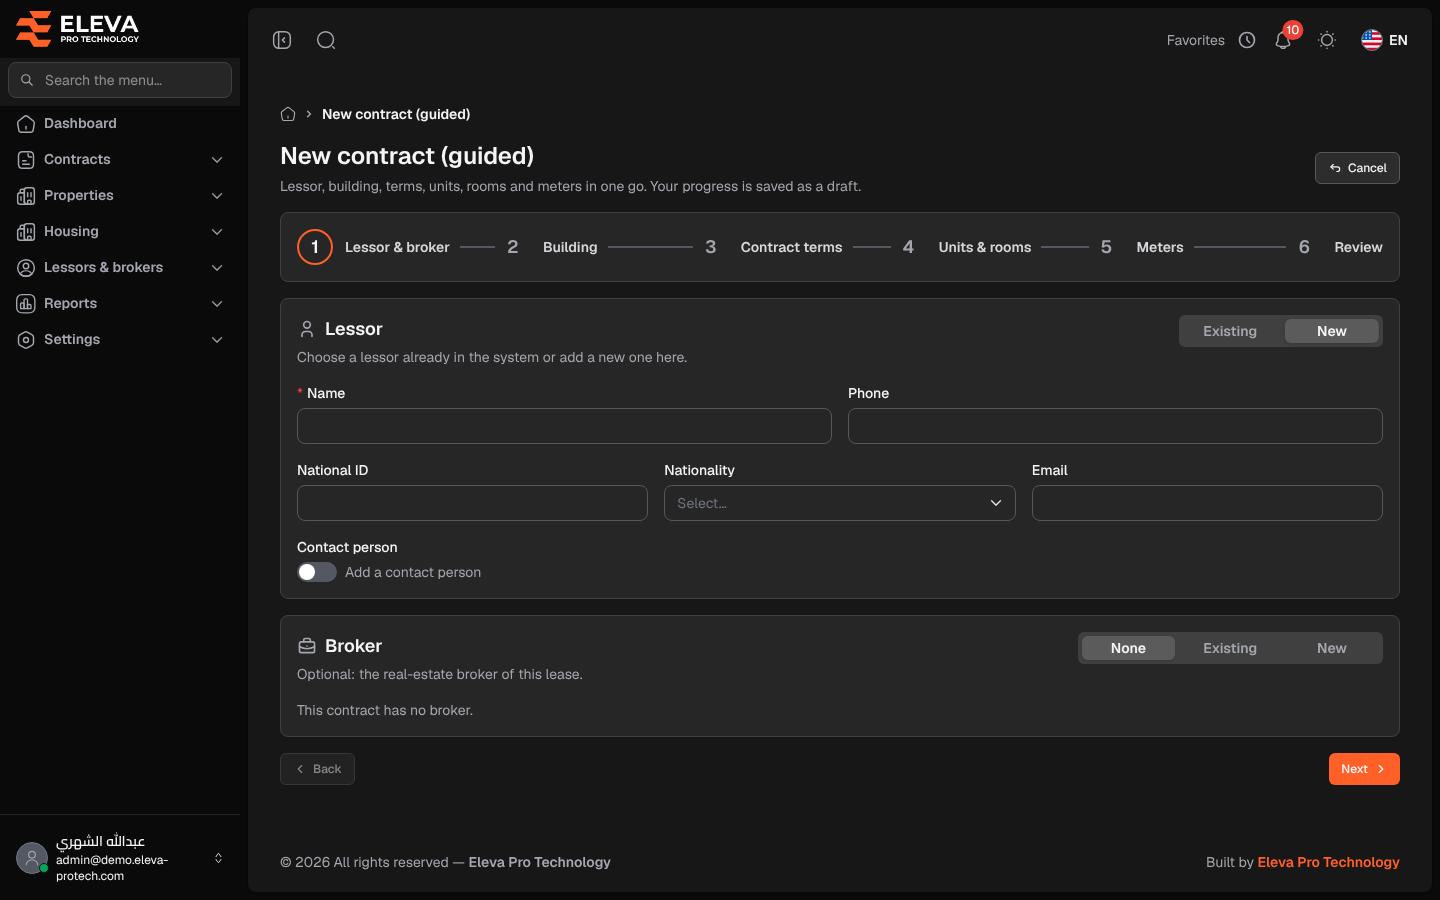
Task: Open notifications bell with badge 10
Action: click(1283, 40)
